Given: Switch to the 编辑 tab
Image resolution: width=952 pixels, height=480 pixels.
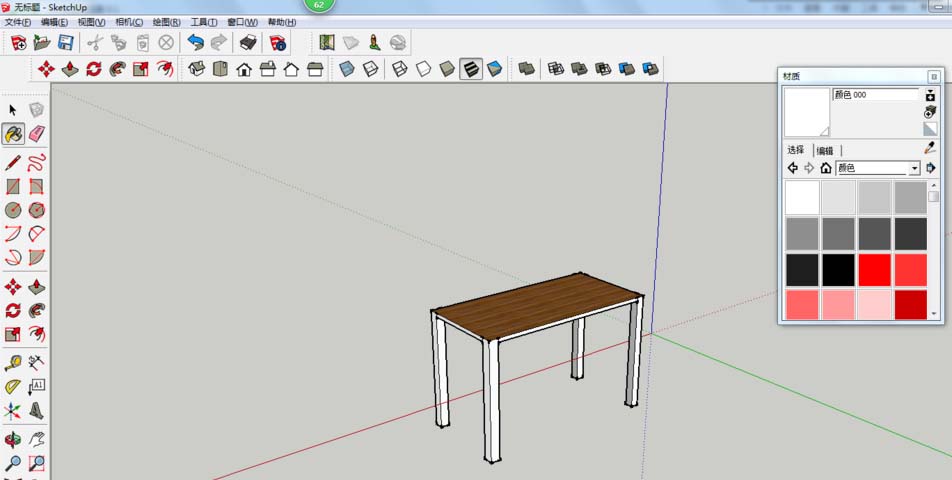Looking at the screenshot, I should [x=825, y=150].
